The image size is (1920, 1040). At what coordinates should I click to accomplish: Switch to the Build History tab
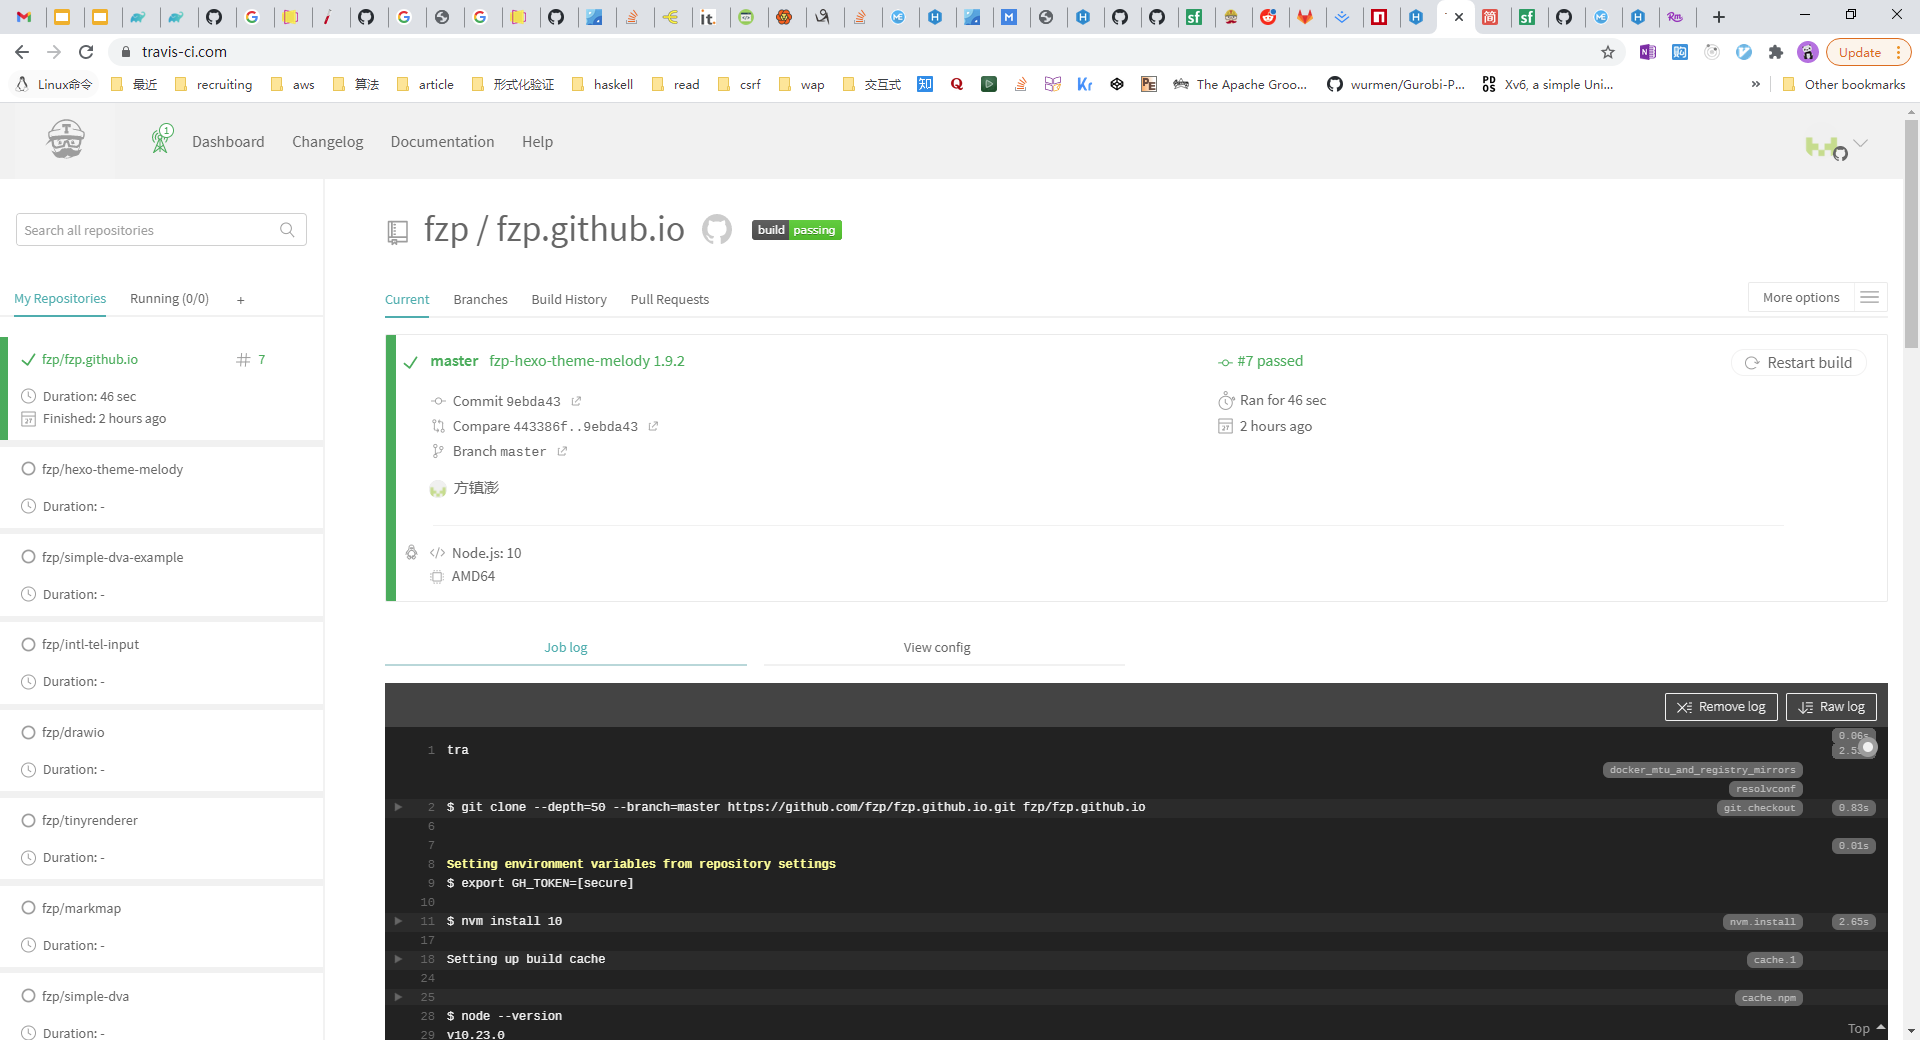[x=569, y=299]
